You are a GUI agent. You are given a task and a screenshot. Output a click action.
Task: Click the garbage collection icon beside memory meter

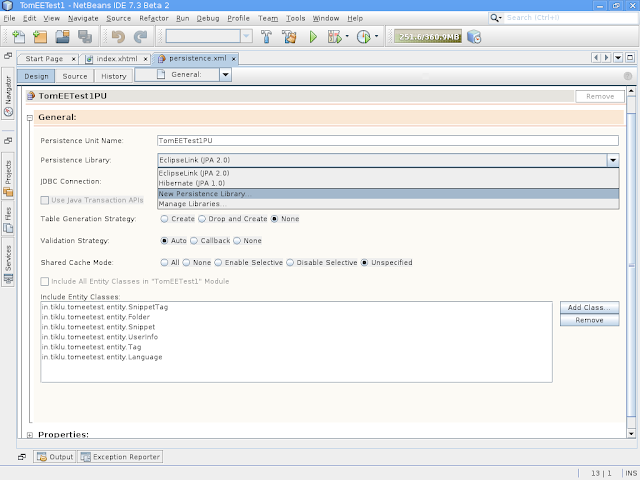(474, 37)
